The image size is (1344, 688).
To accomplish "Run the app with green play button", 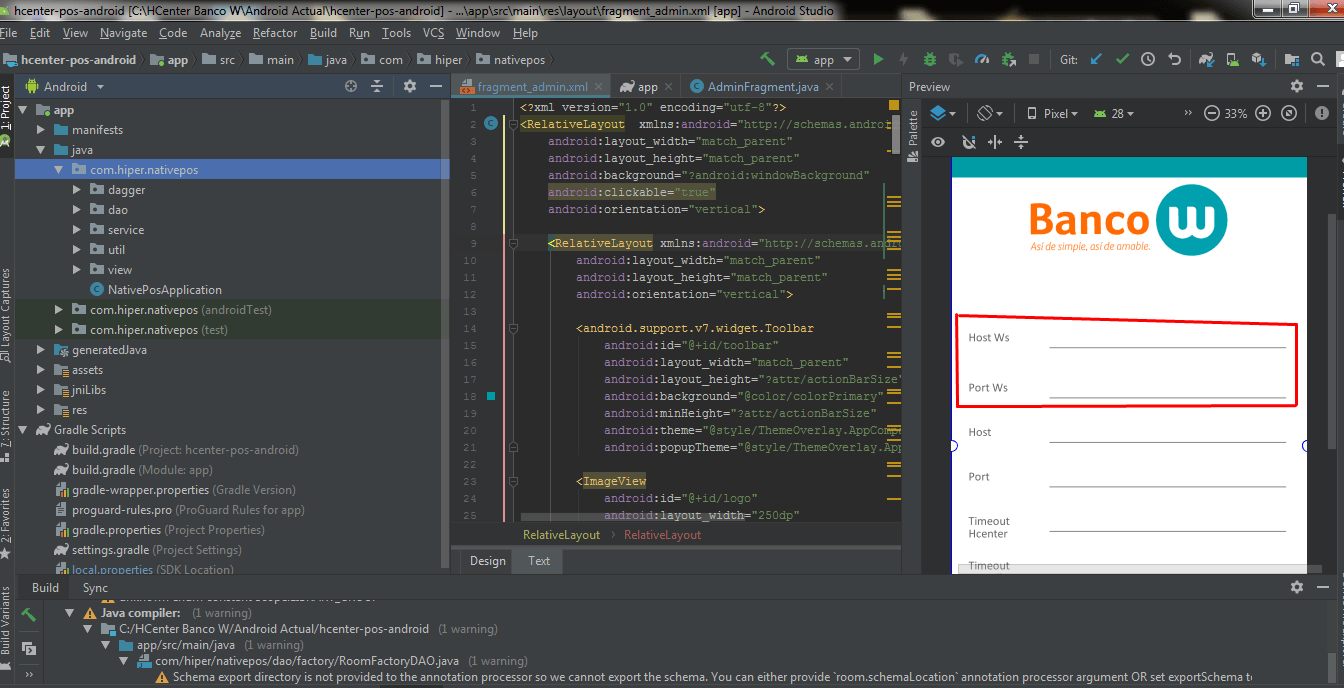I will click(x=878, y=60).
